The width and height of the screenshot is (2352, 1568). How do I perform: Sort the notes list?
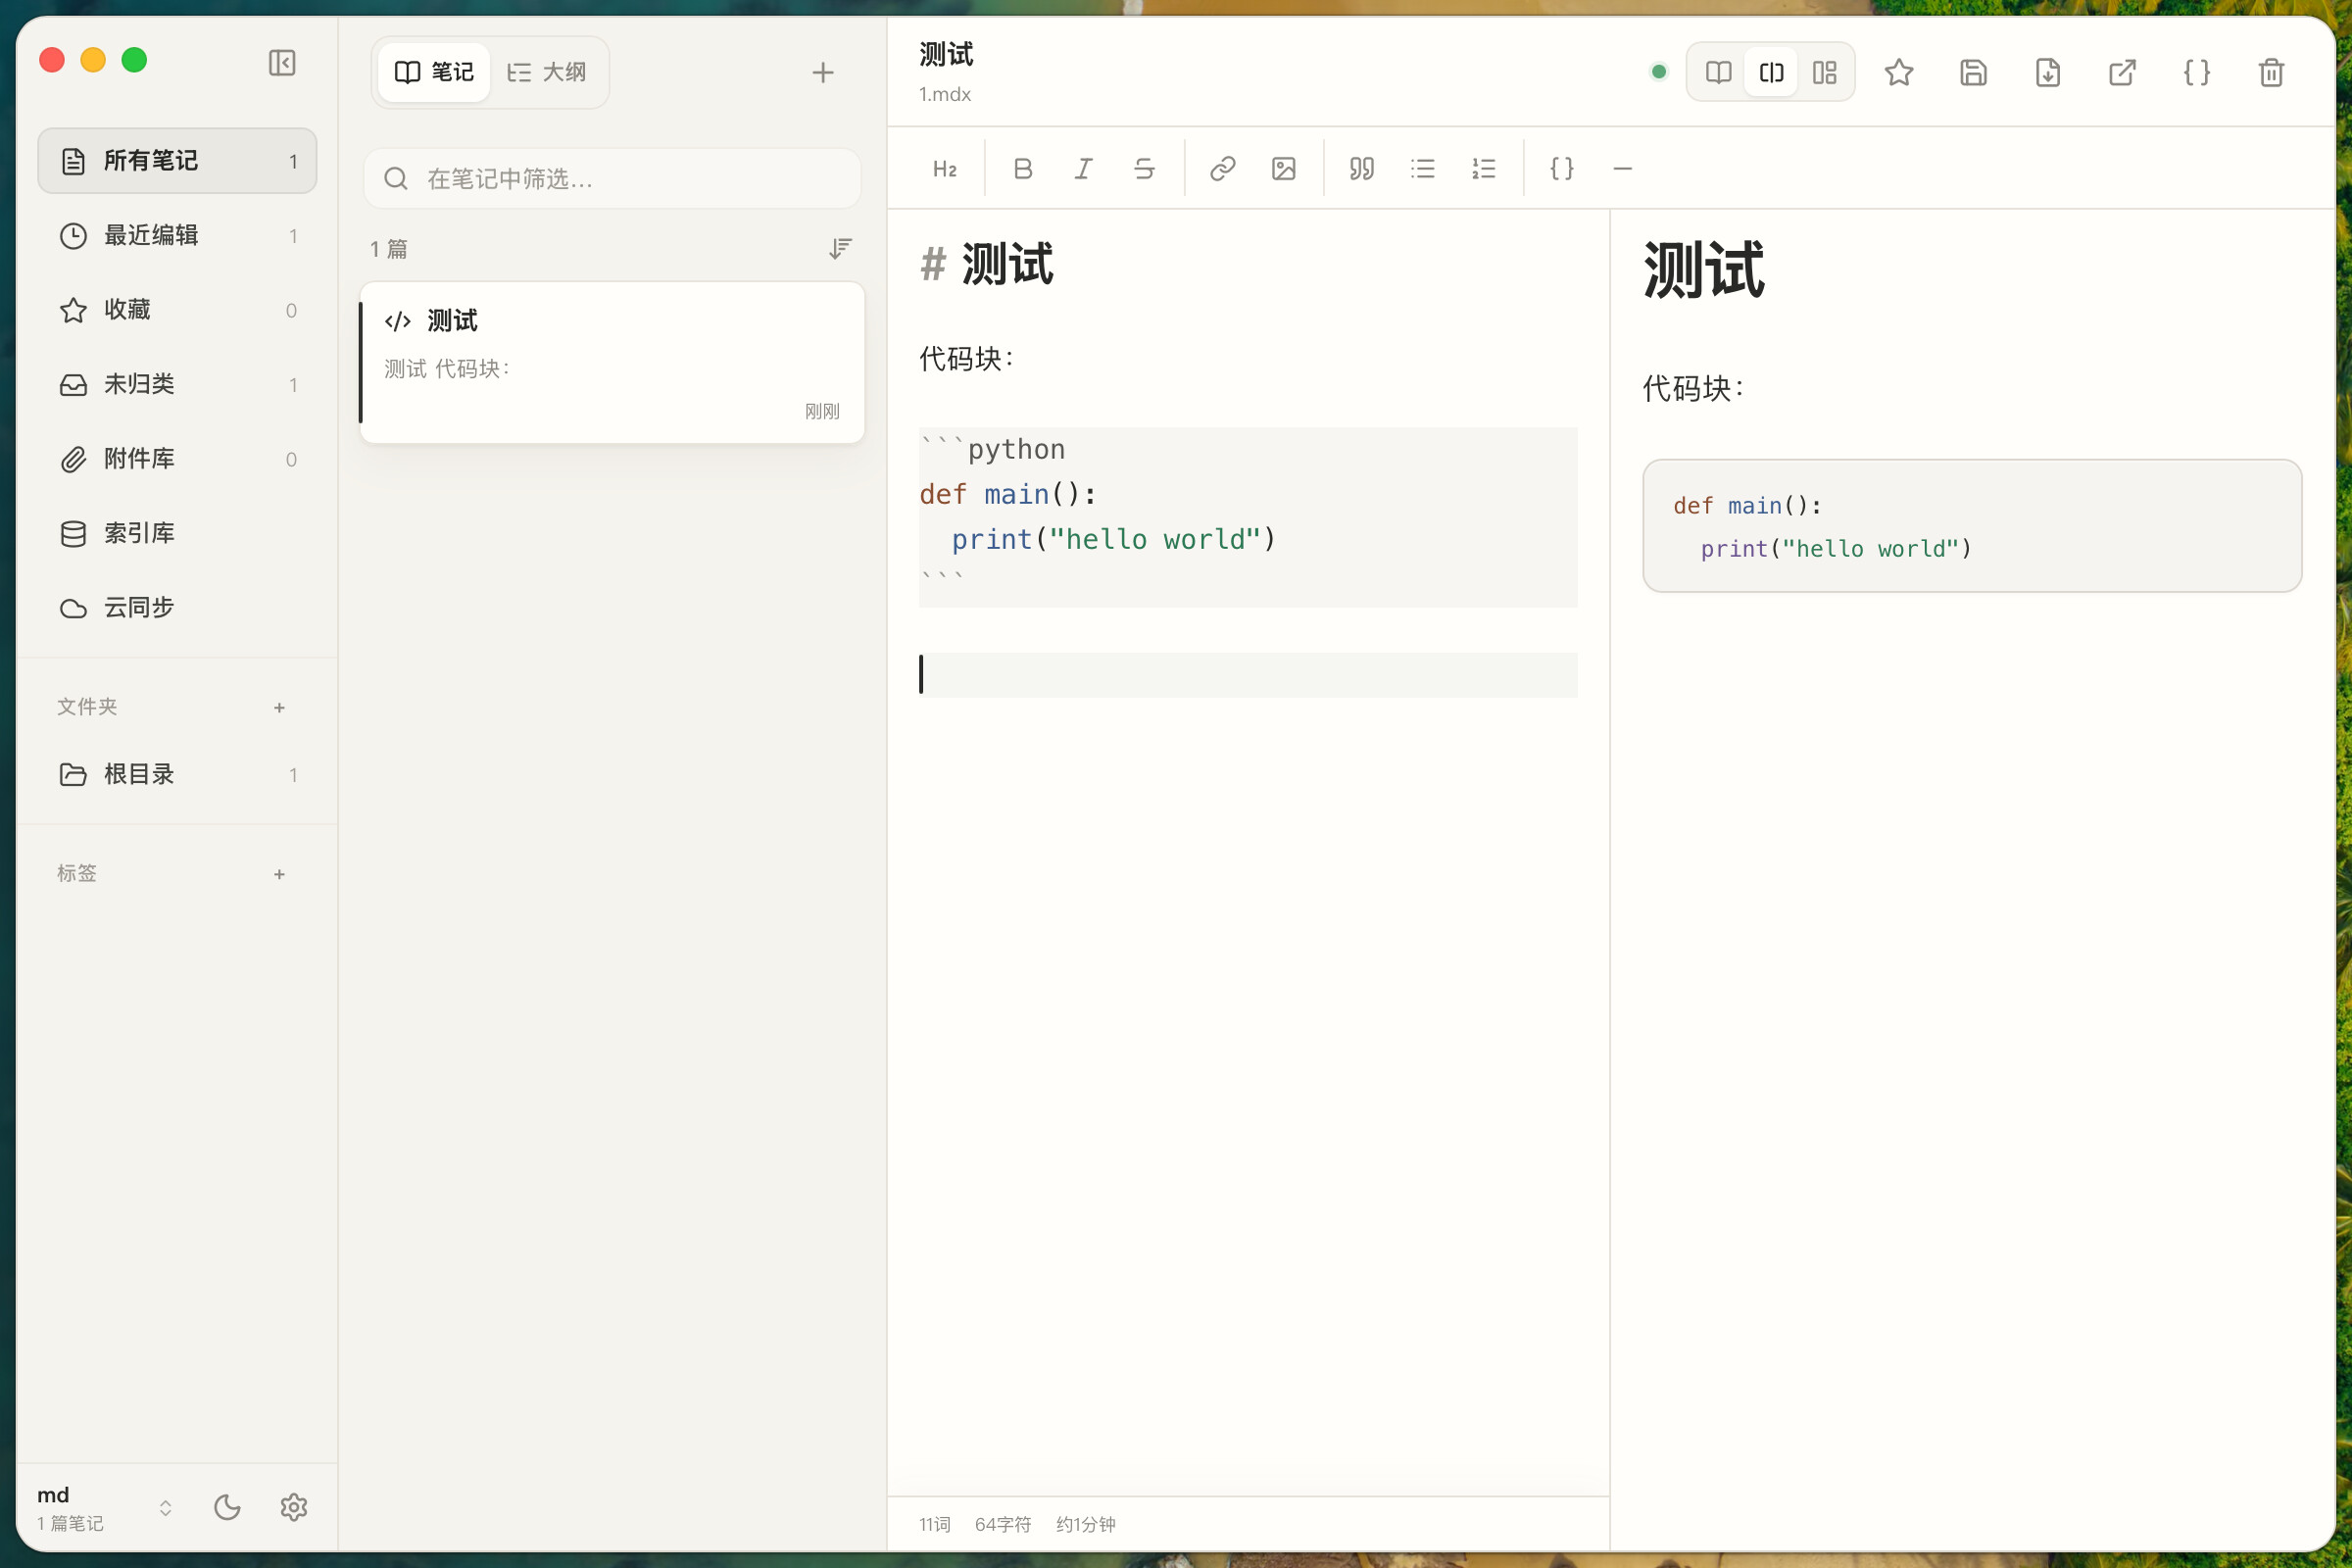840,248
